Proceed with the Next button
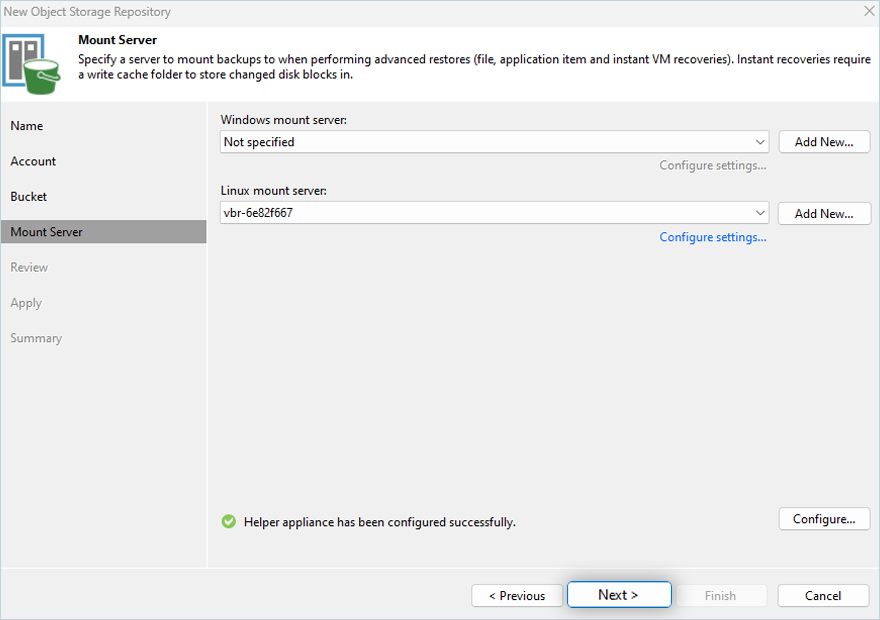880x620 pixels. (x=618, y=595)
